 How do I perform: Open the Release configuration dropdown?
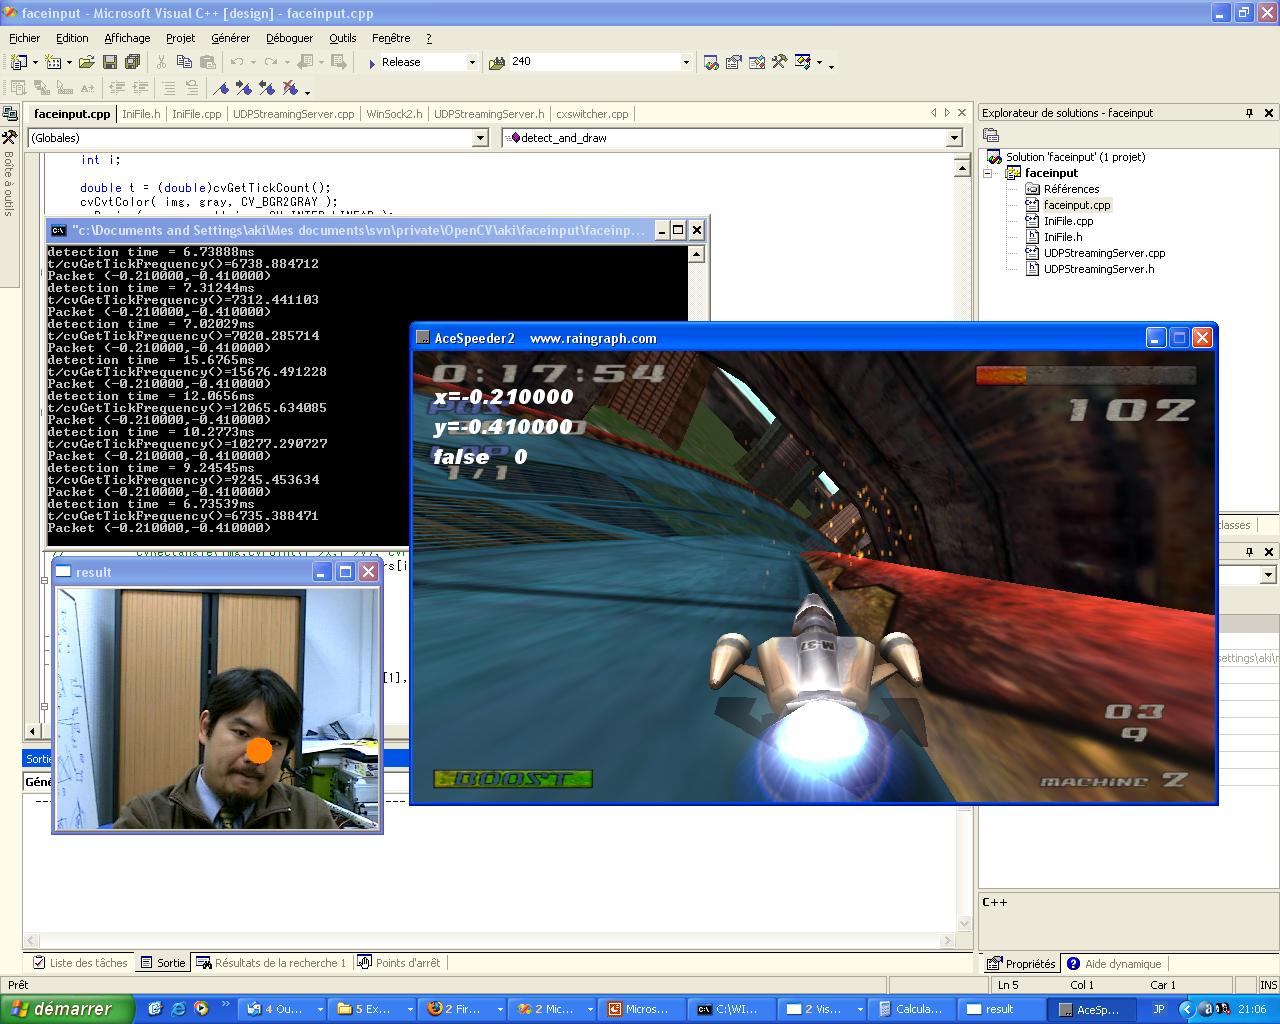pos(472,62)
